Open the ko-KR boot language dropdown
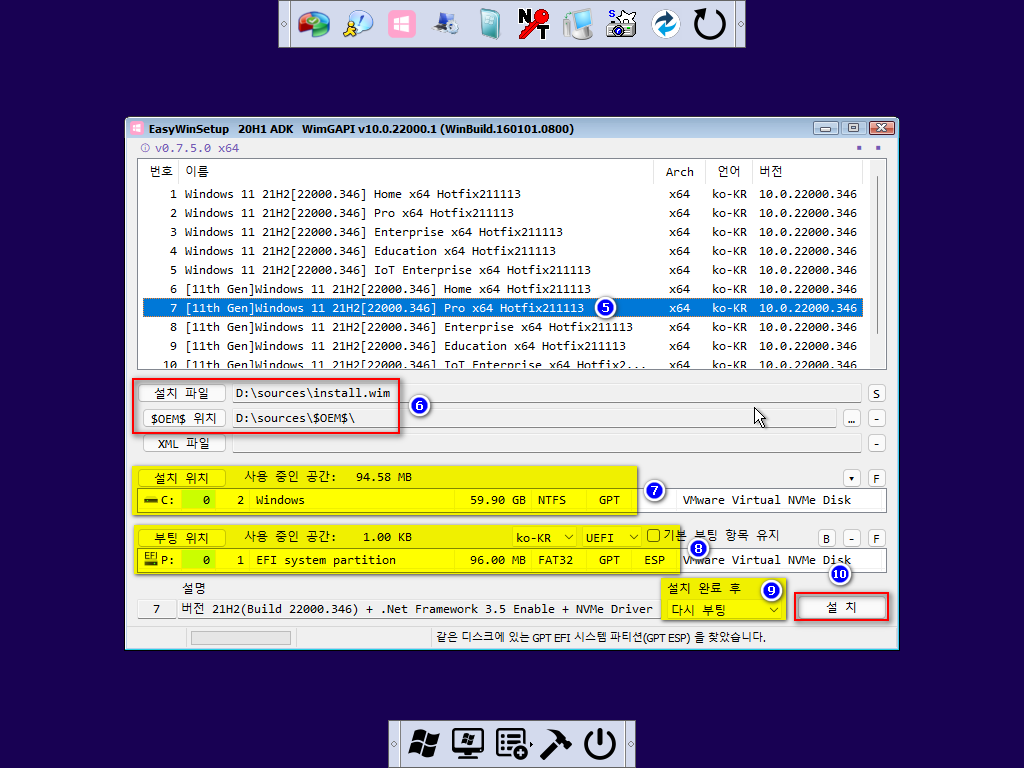This screenshot has height=768, width=1024. tap(544, 537)
